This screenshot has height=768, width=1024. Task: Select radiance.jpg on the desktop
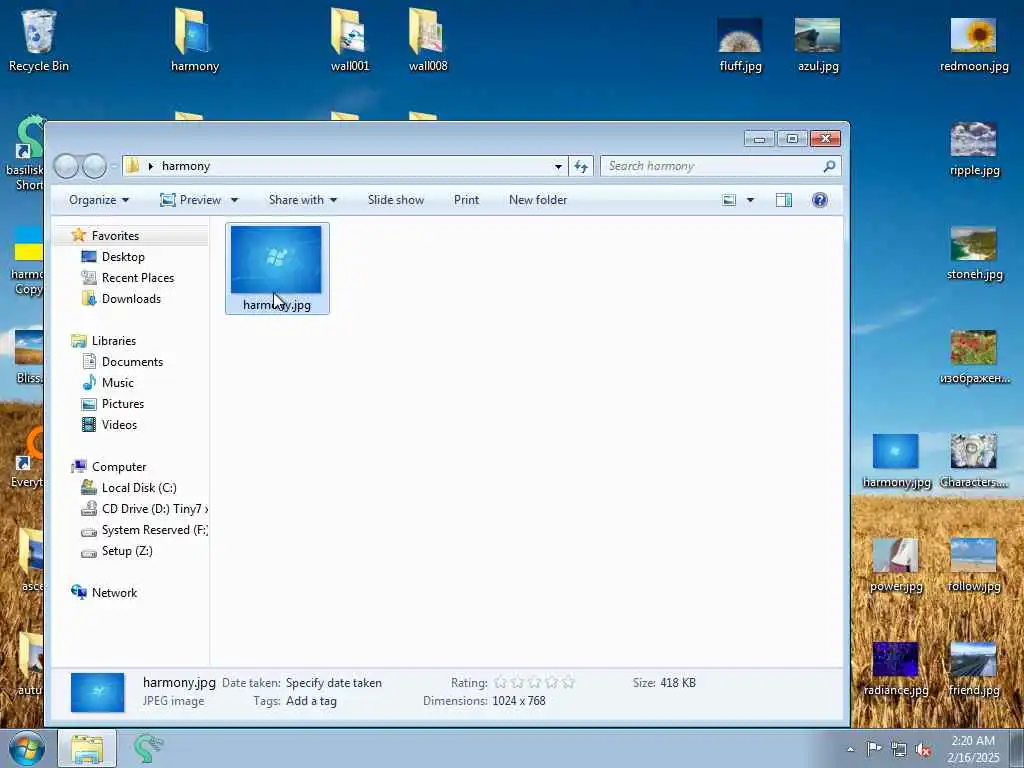click(x=896, y=669)
